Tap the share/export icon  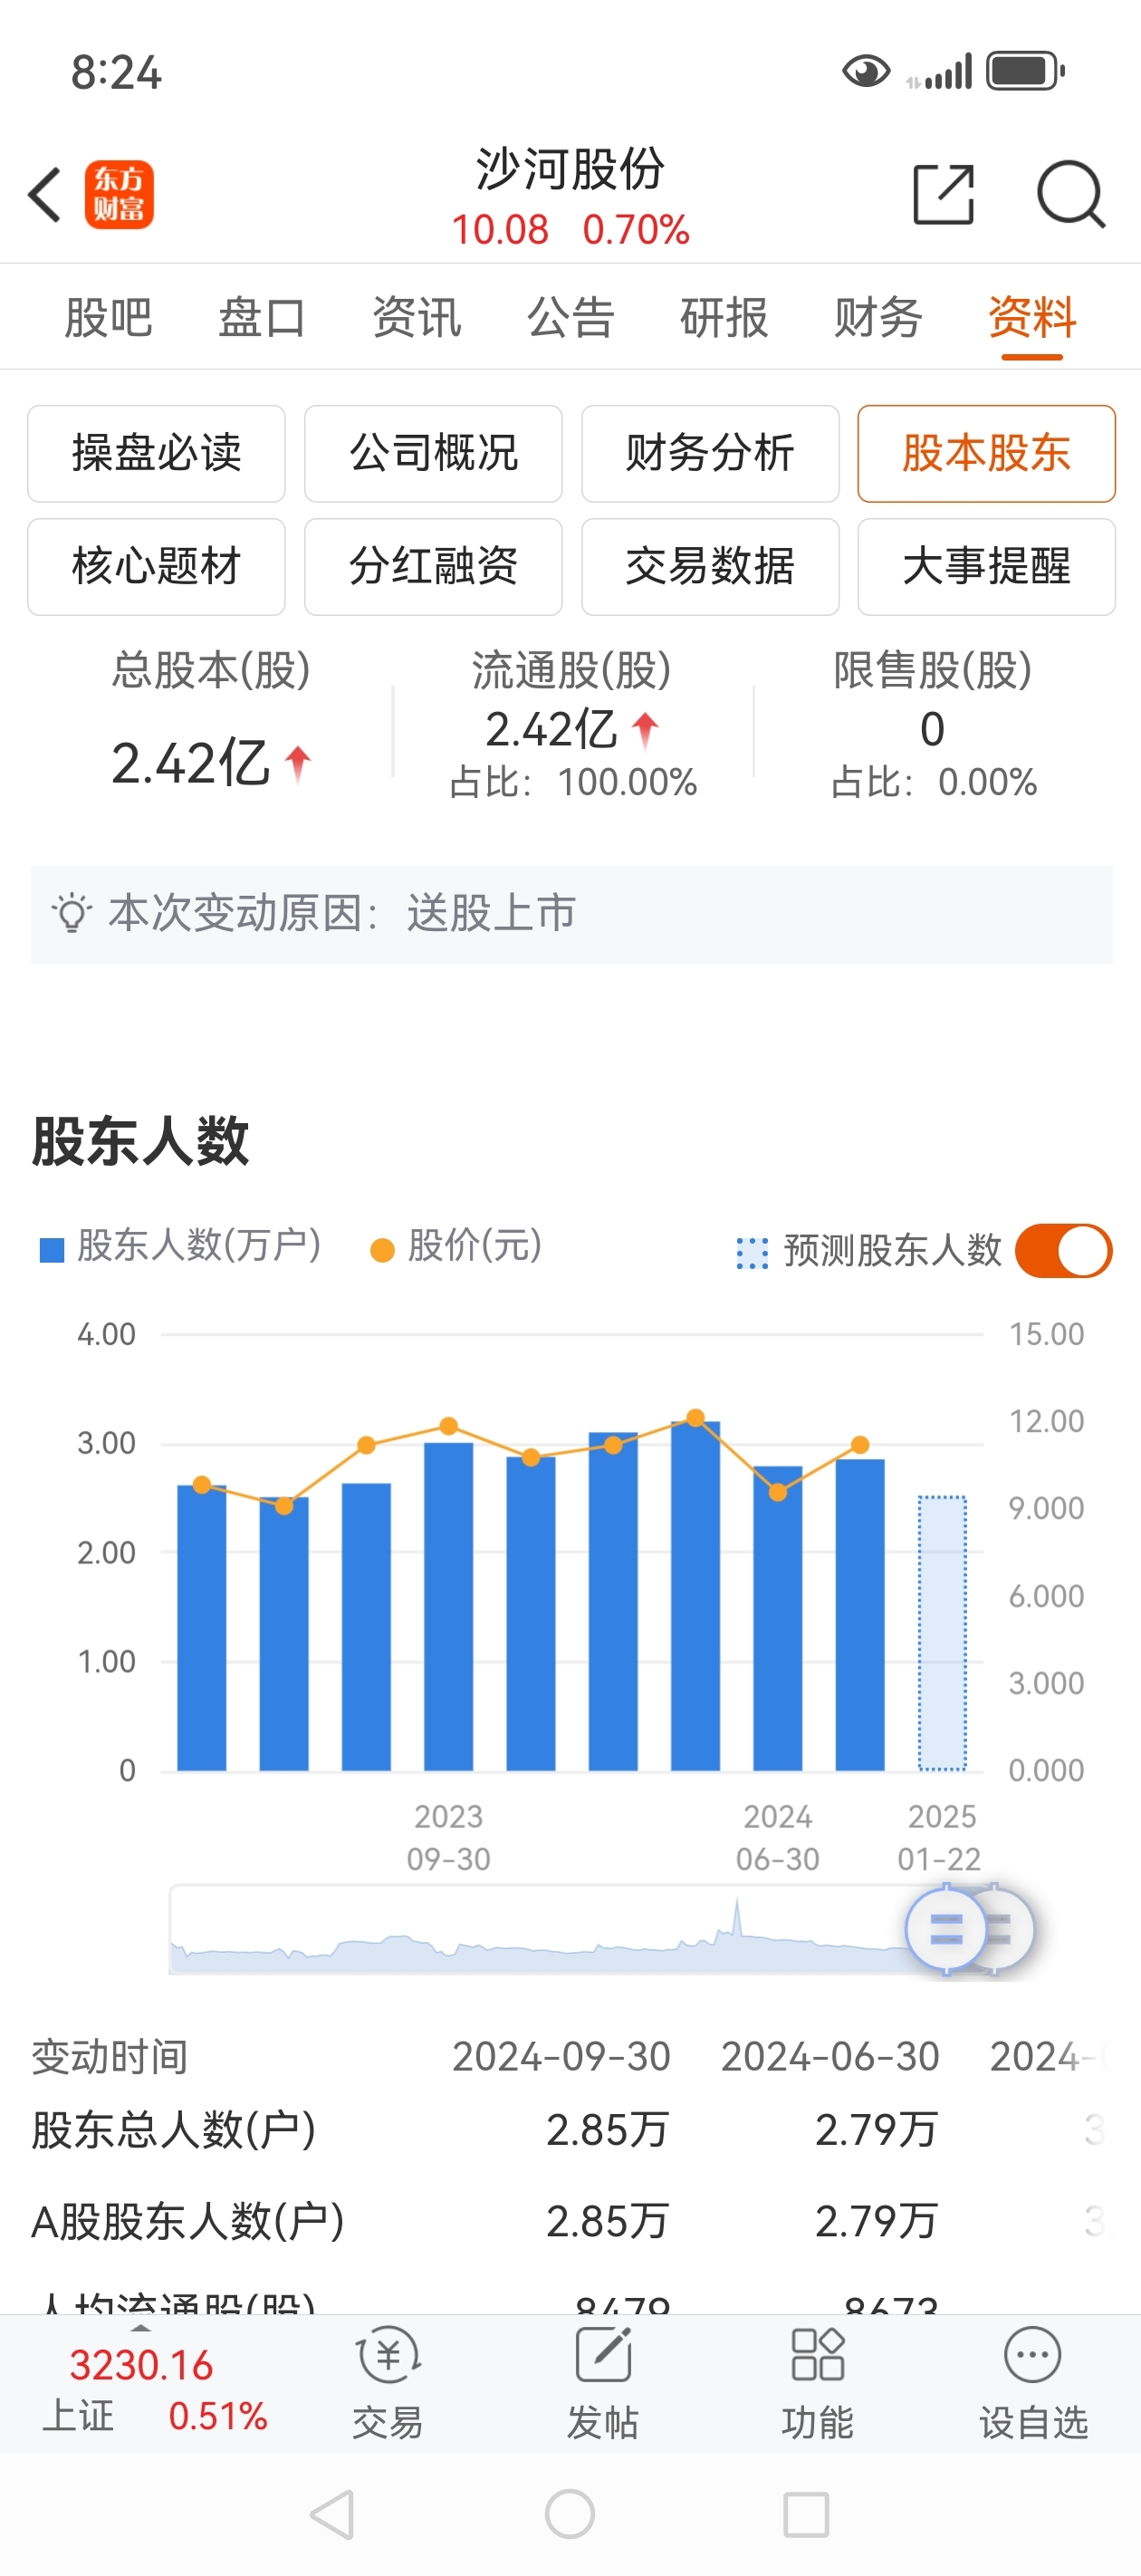943,194
